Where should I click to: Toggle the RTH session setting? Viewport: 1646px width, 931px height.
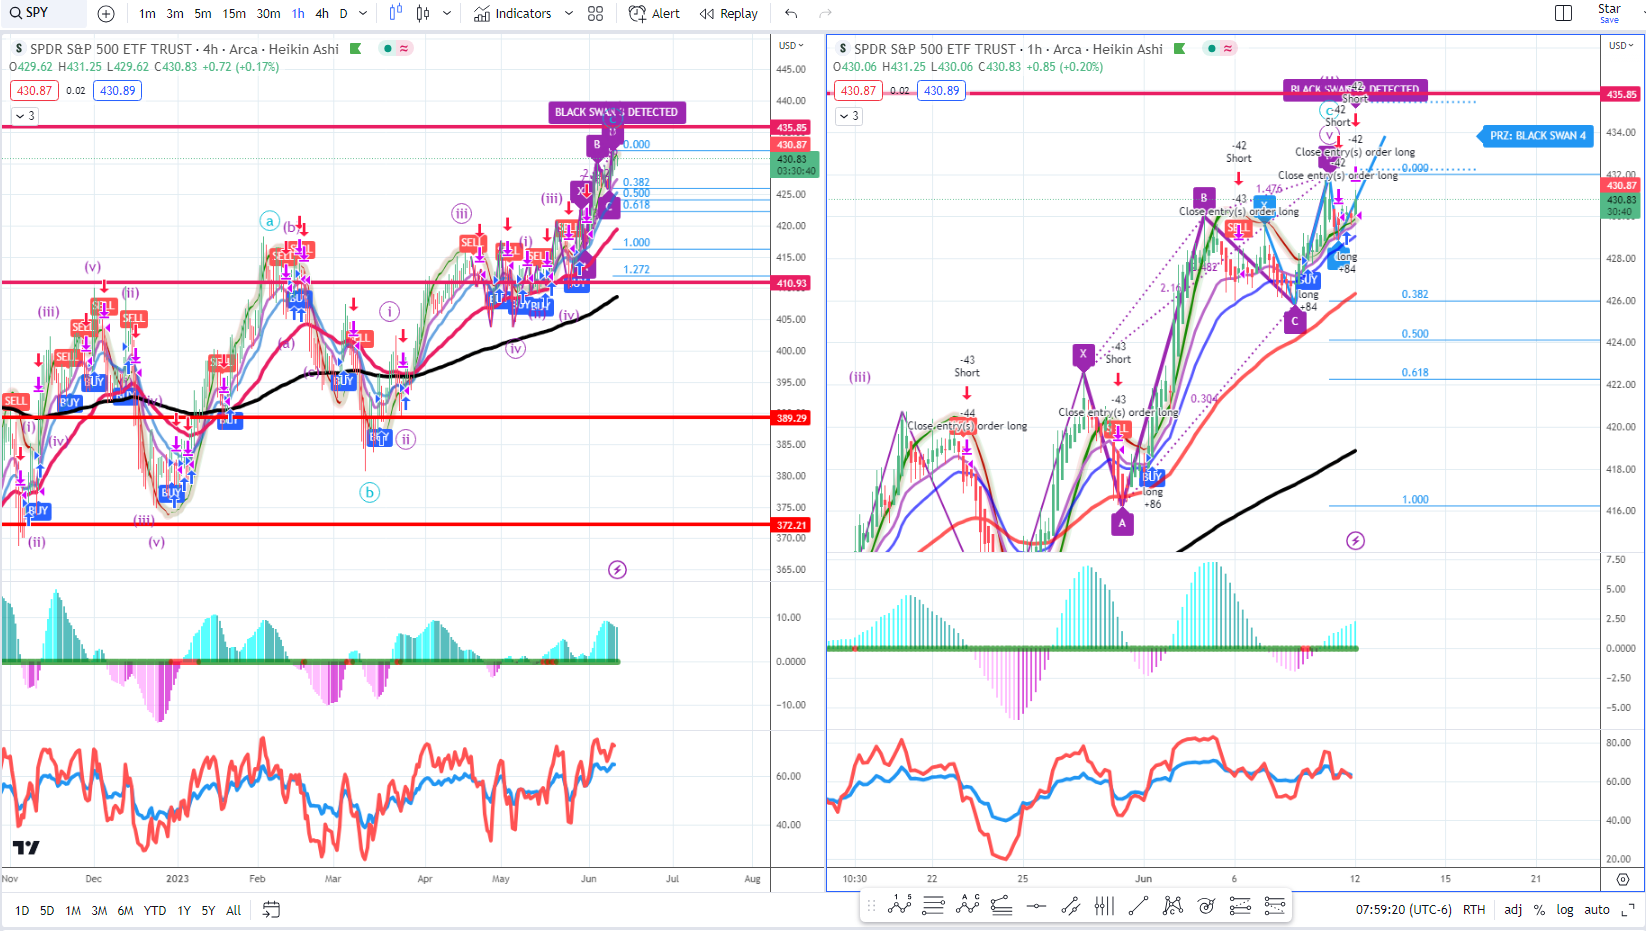pyautogui.click(x=1473, y=910)
